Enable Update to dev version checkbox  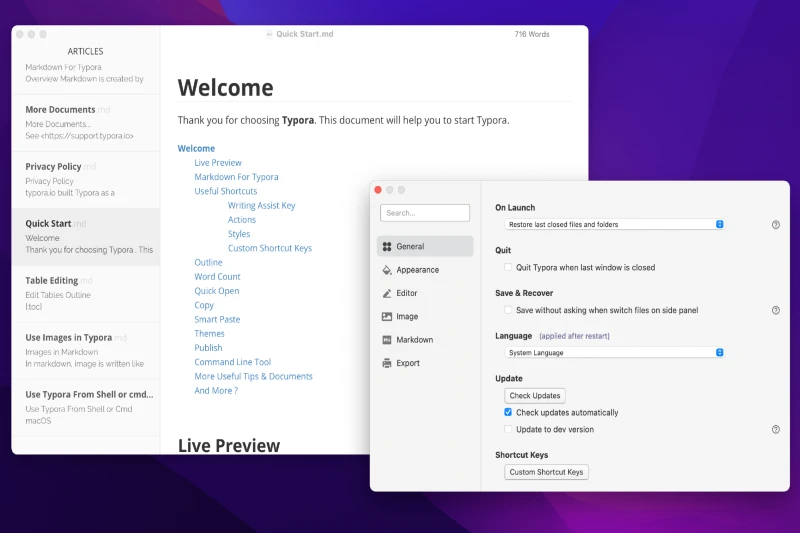pos(508,429)
